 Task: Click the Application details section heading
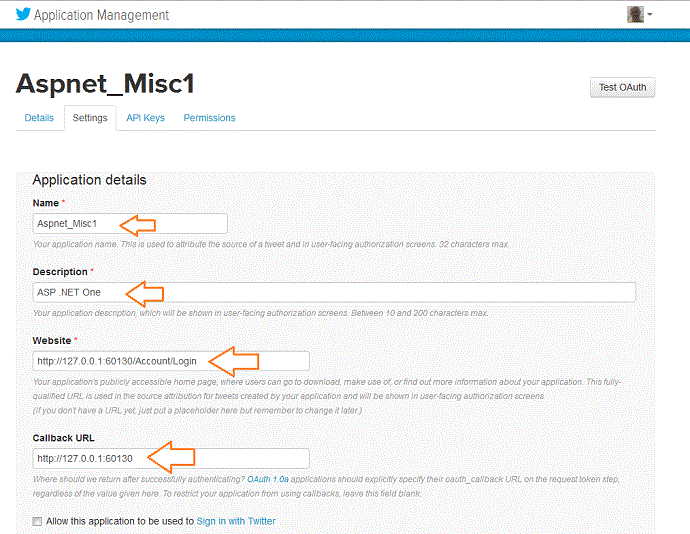(89, 180)
